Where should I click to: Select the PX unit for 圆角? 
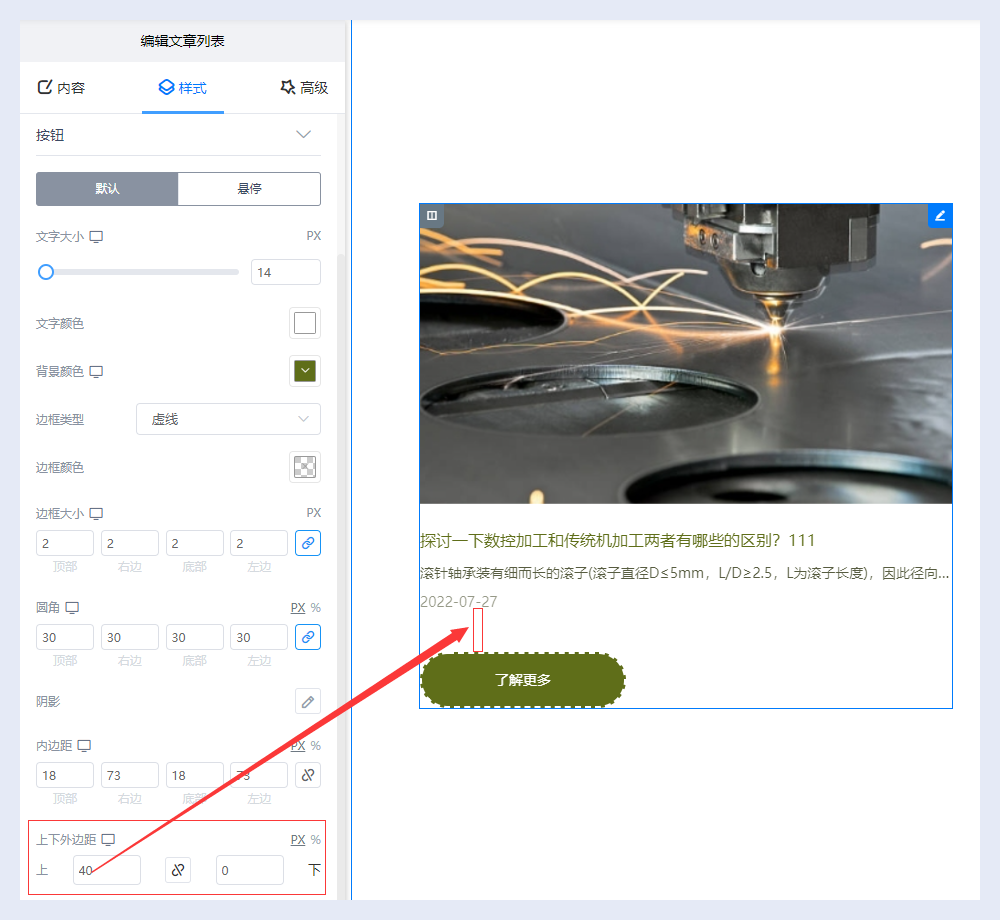pyautogui.click(x=297, y=607)
